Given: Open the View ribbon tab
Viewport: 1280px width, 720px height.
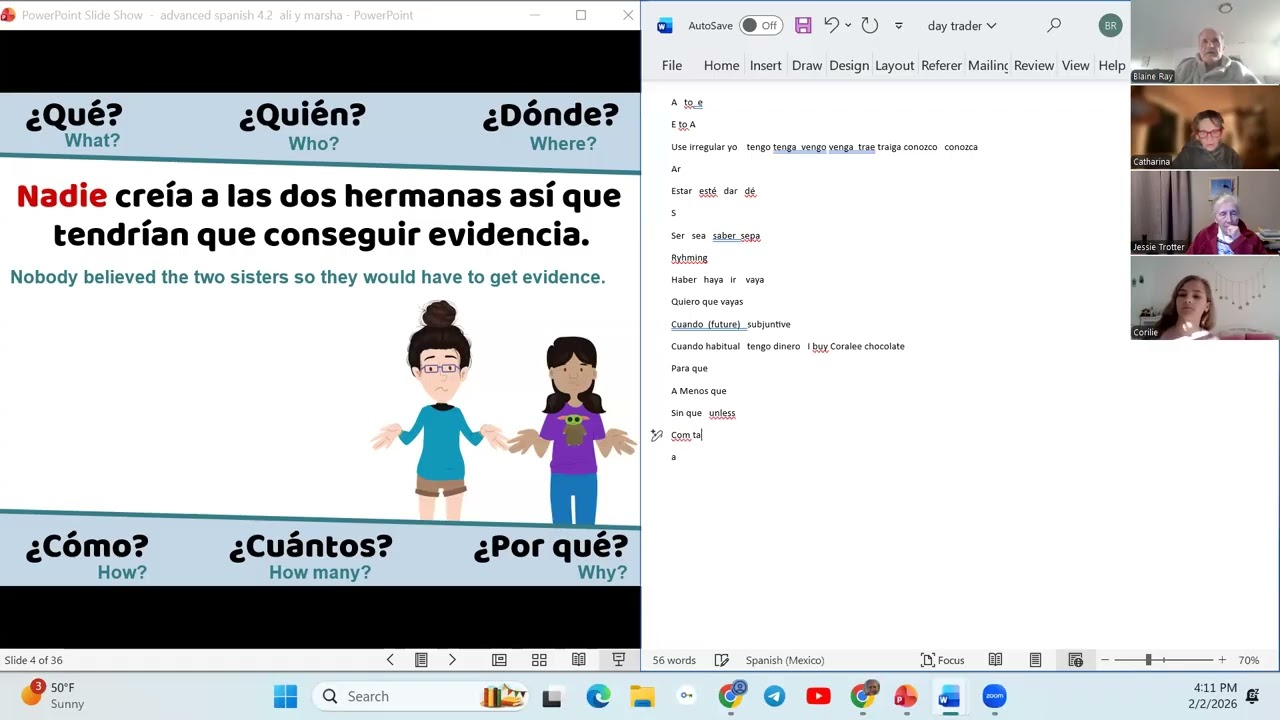Looking at the screenshot, I should (1076, 65).
